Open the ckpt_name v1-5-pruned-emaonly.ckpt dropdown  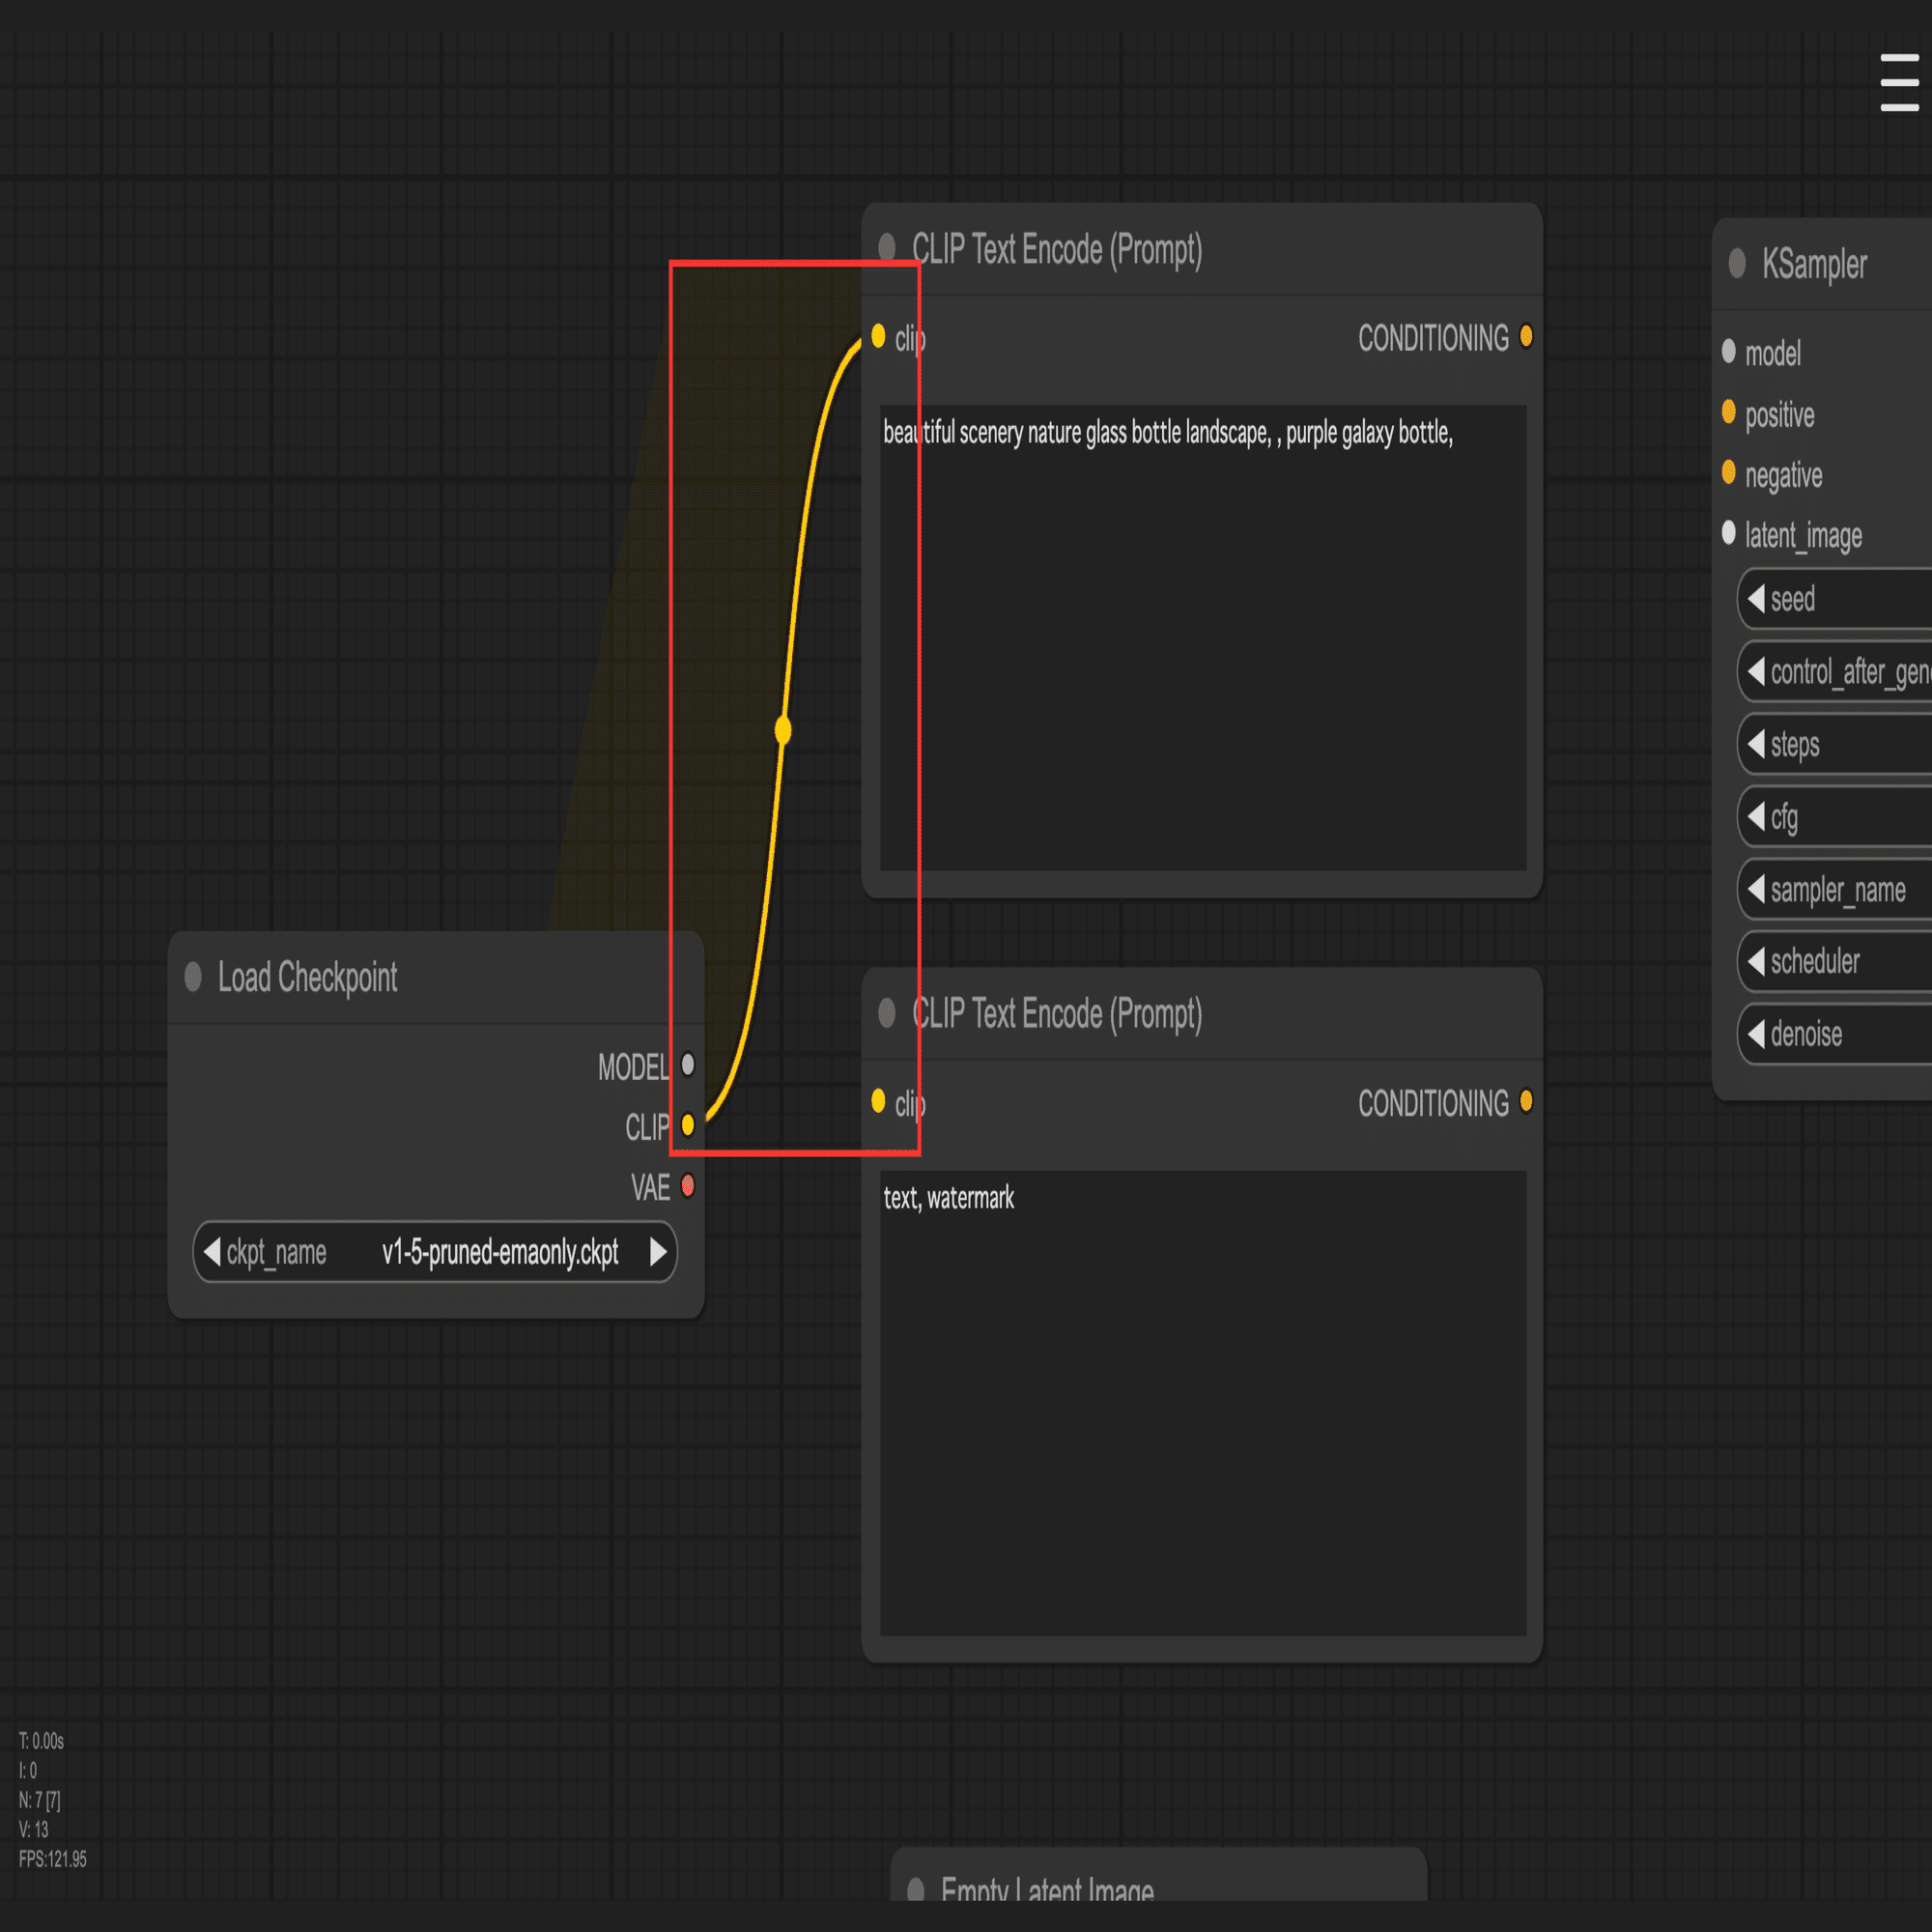(x=435, y=1251)
